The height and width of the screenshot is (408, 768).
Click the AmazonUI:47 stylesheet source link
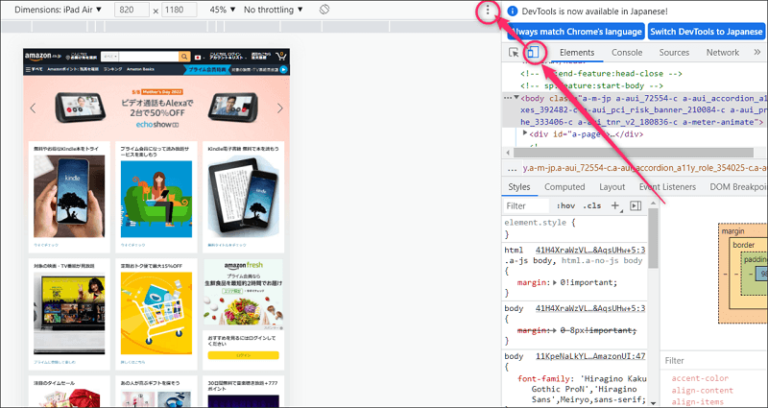(x=590, y=356)
